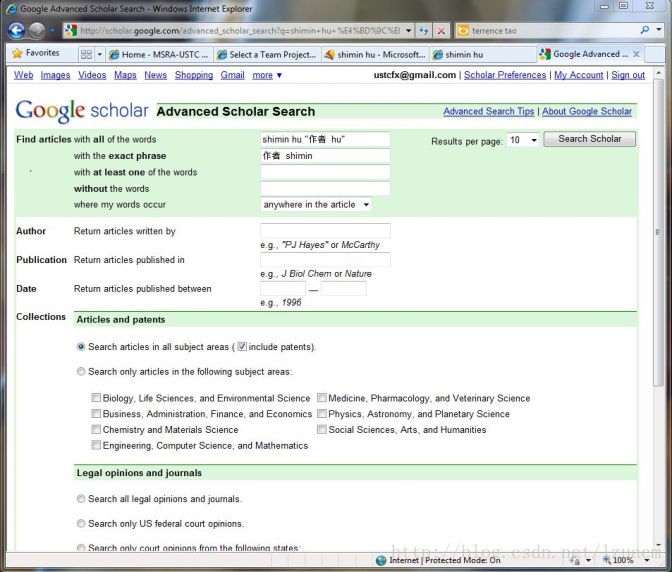Toggle the include patents checkbox
The height and width of the screenshot is (572, 672).
point(242,346)
